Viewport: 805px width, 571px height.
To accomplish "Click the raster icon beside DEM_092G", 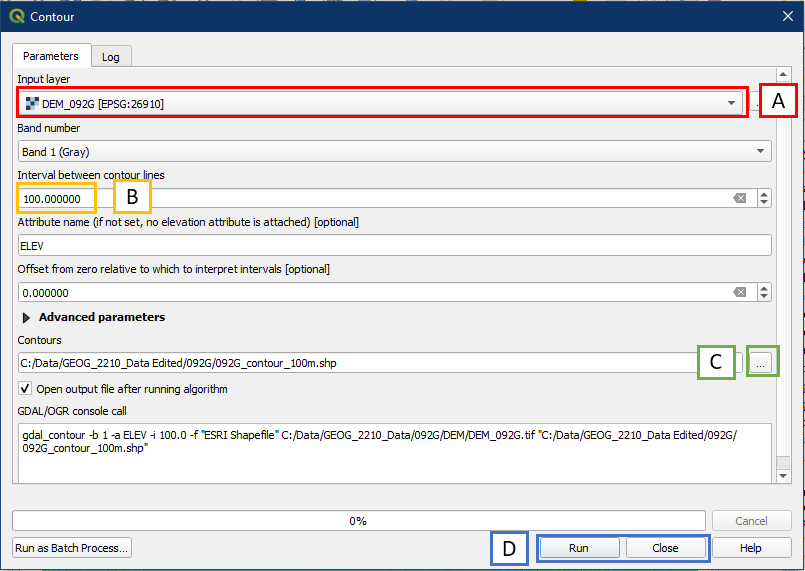I will 32,103.
